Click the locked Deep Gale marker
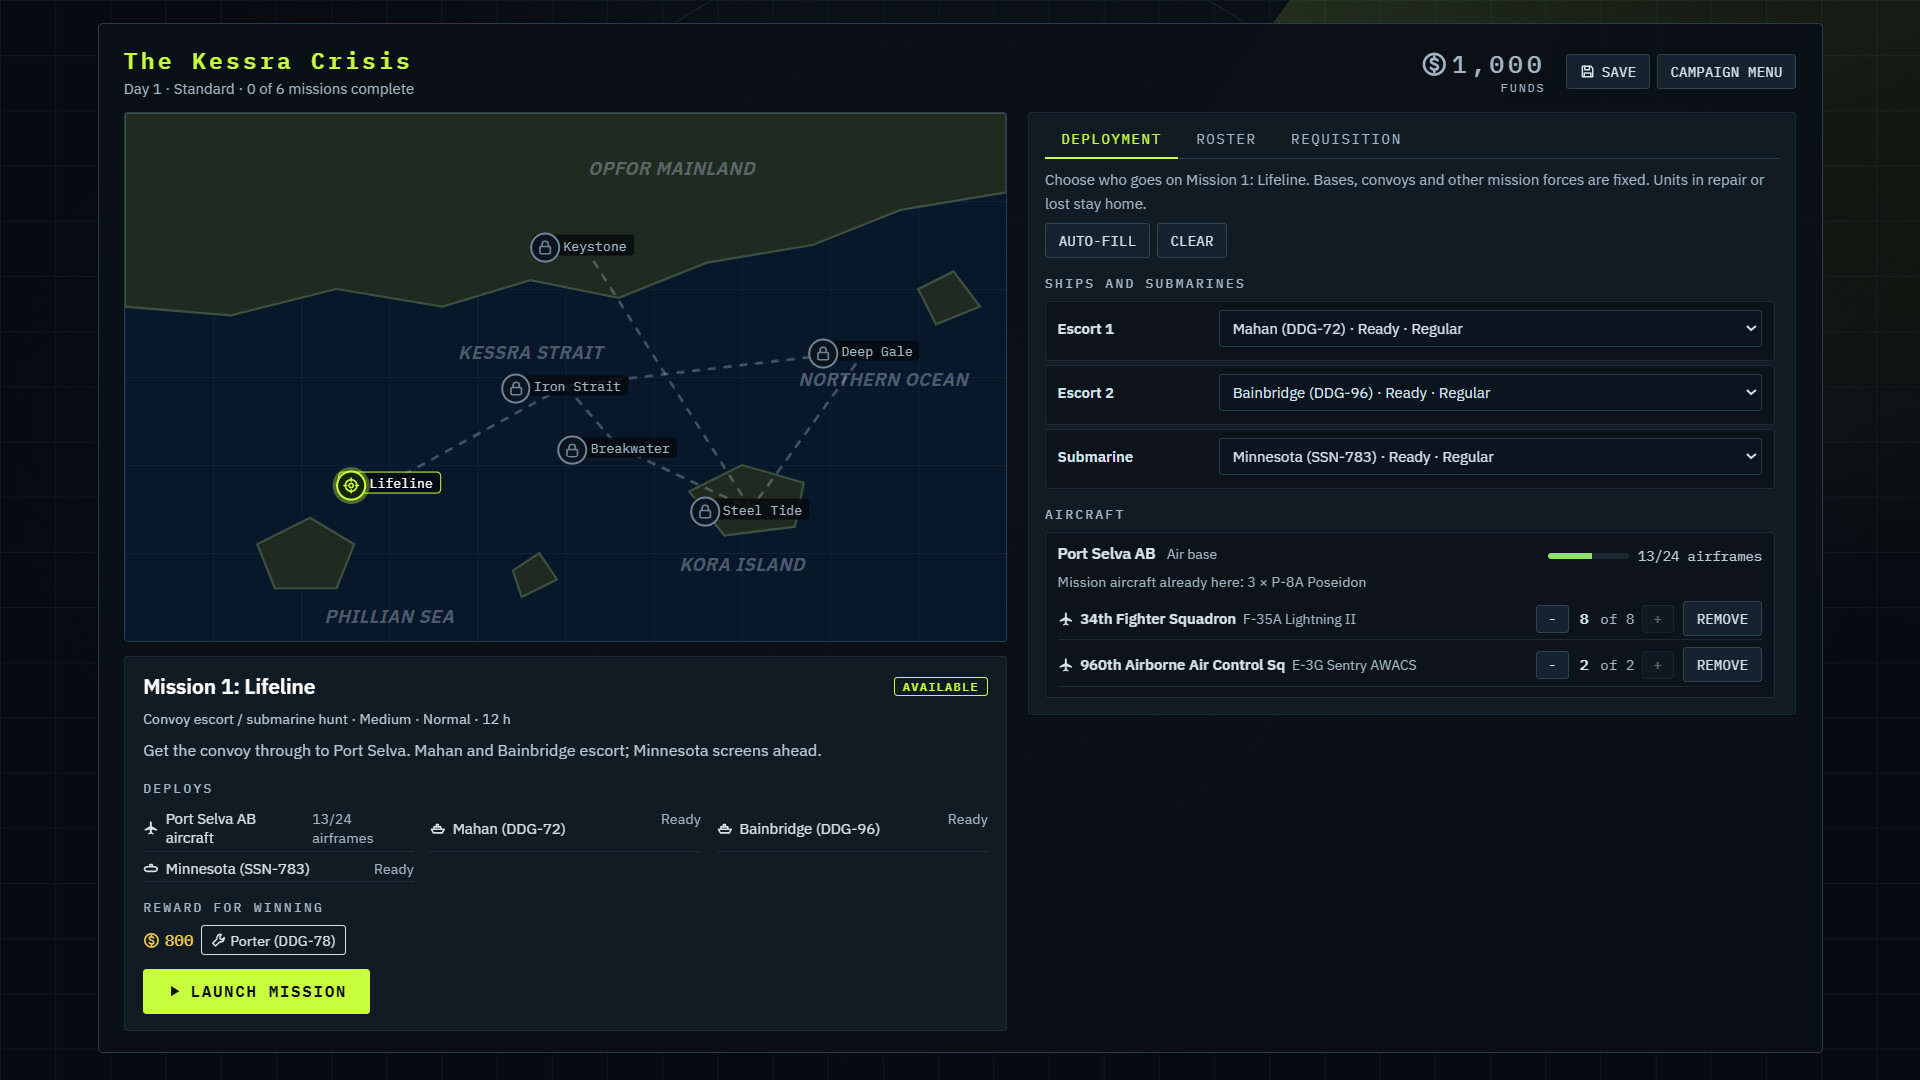This screenshot has height=1080, width=1920. click(x=823, y=353)
